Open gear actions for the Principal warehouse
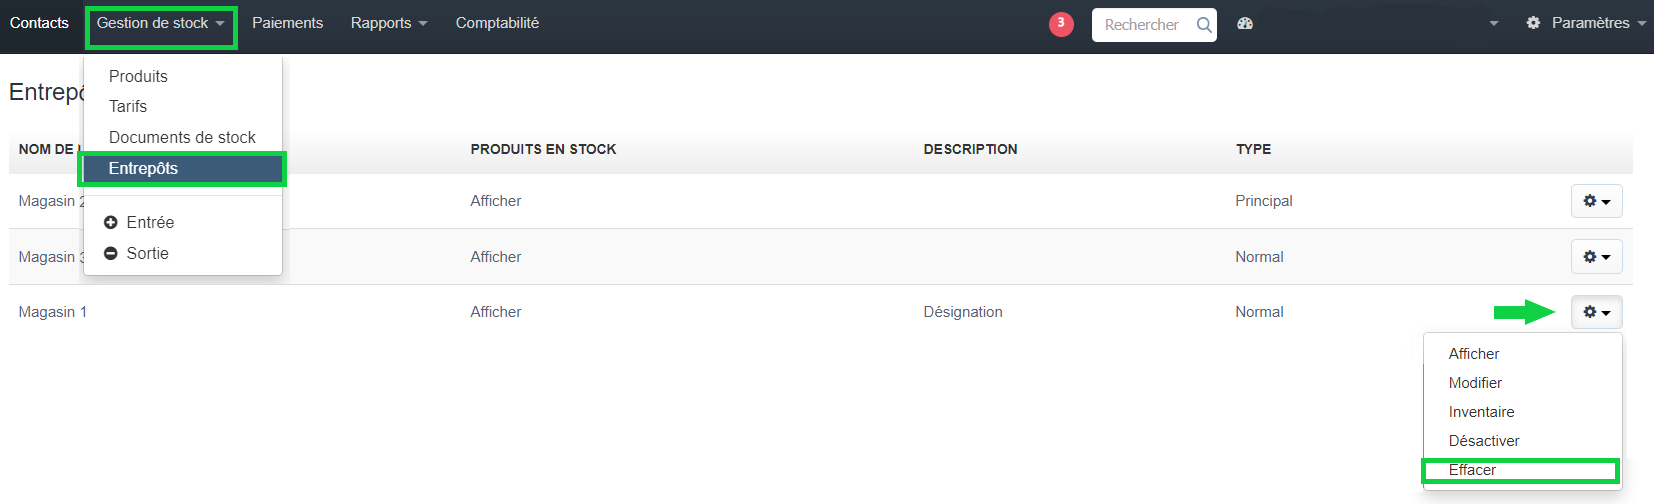The width and height of the screenshot is (1654, 504). (x=1596, y=201)
